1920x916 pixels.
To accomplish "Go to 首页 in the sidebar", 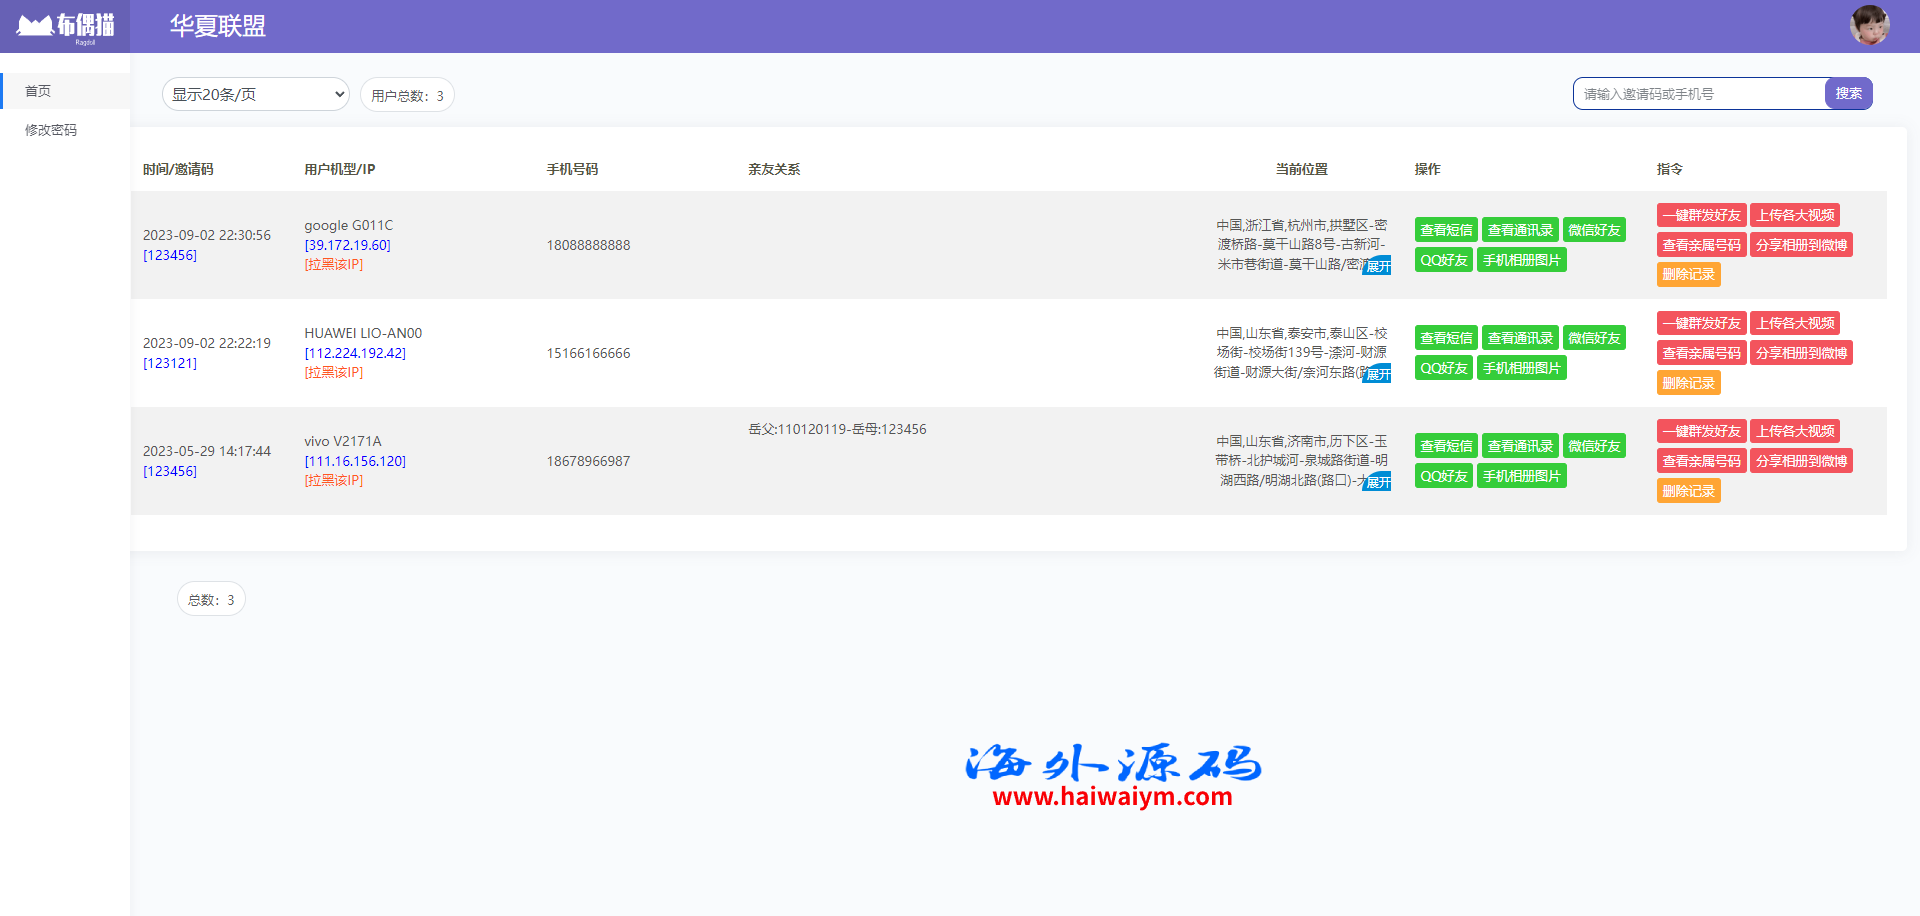I will point(38,91).
